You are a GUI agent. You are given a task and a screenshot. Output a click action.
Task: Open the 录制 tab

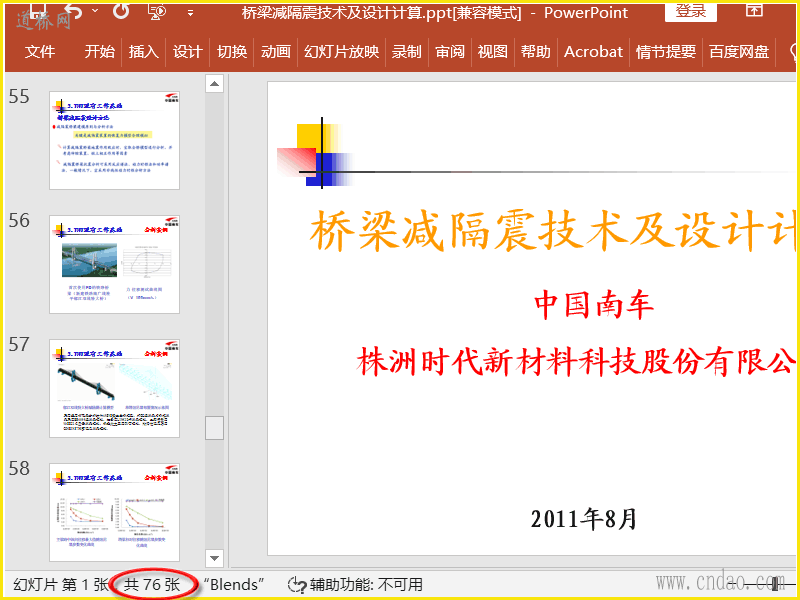coord(406,52)
